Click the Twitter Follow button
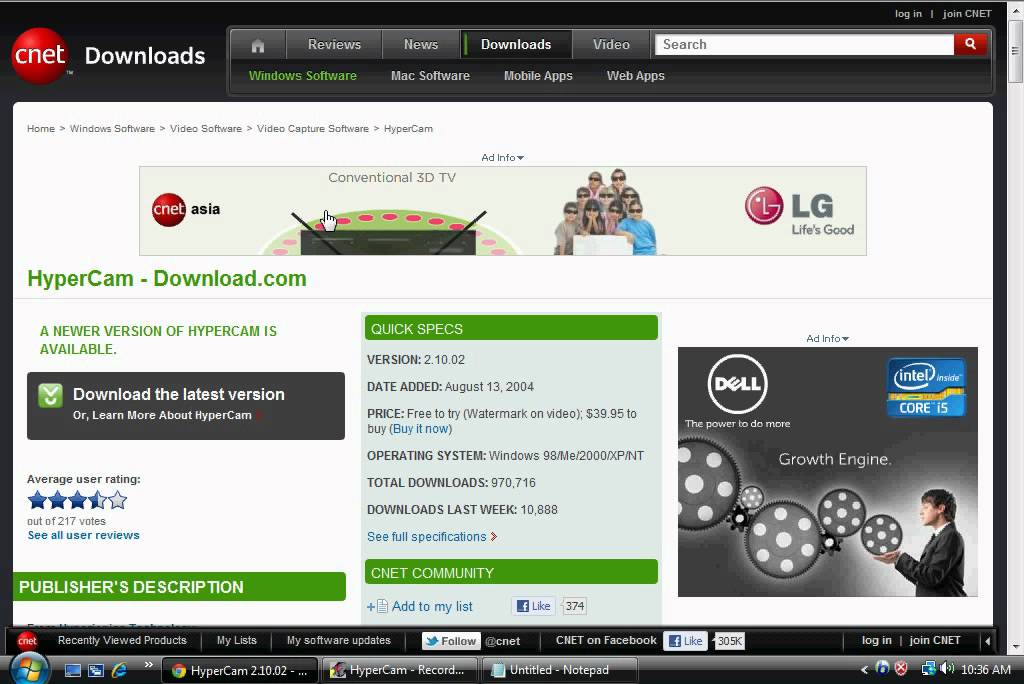 (x=451, y=641)
